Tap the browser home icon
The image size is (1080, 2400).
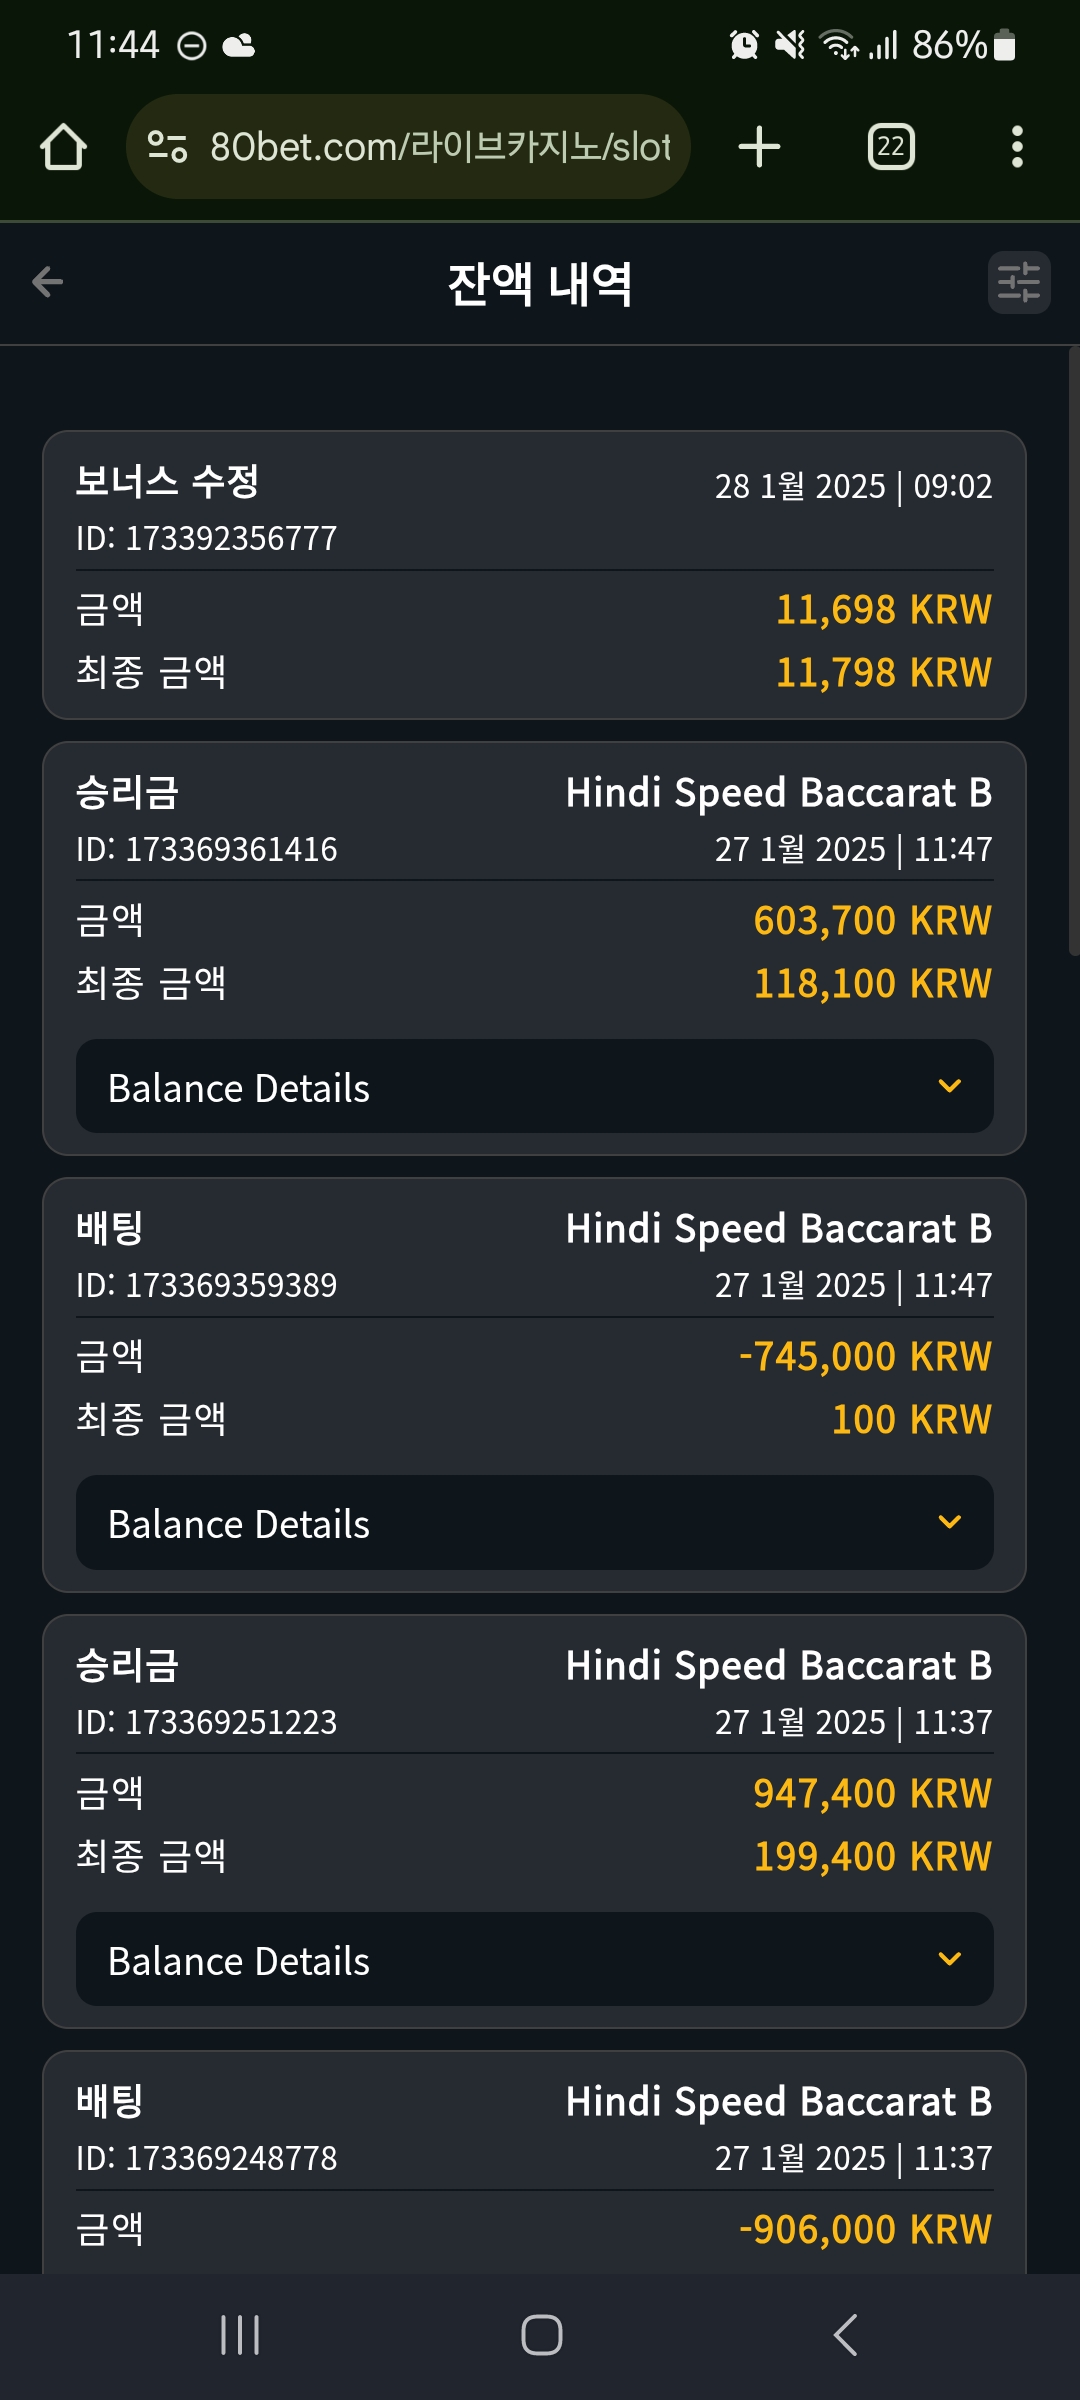pyautogui.click(x=63, y=147)
